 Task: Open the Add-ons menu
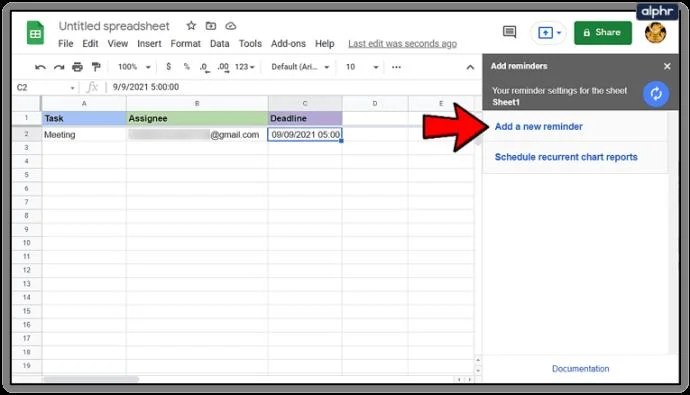288,44
